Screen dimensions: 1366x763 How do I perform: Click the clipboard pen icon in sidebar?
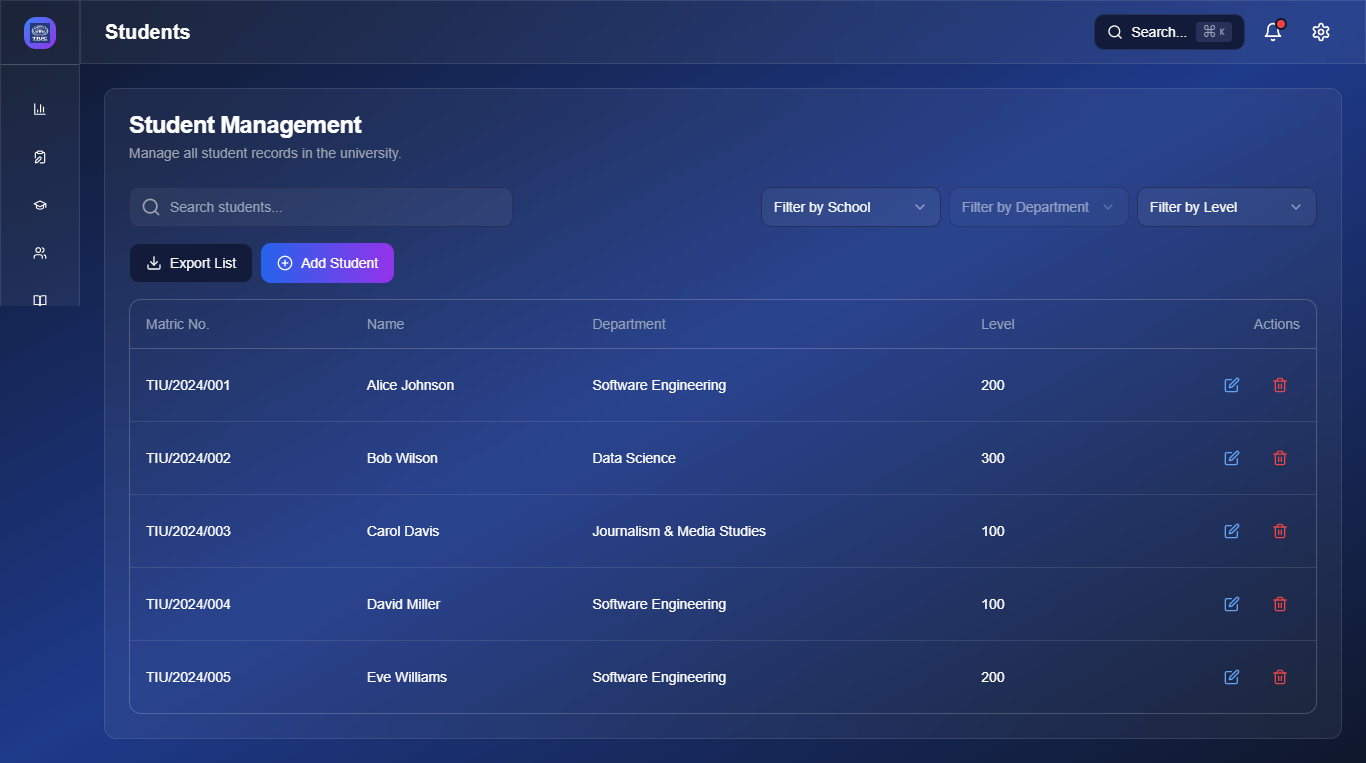pyautogui.click(x=40, y=157)
